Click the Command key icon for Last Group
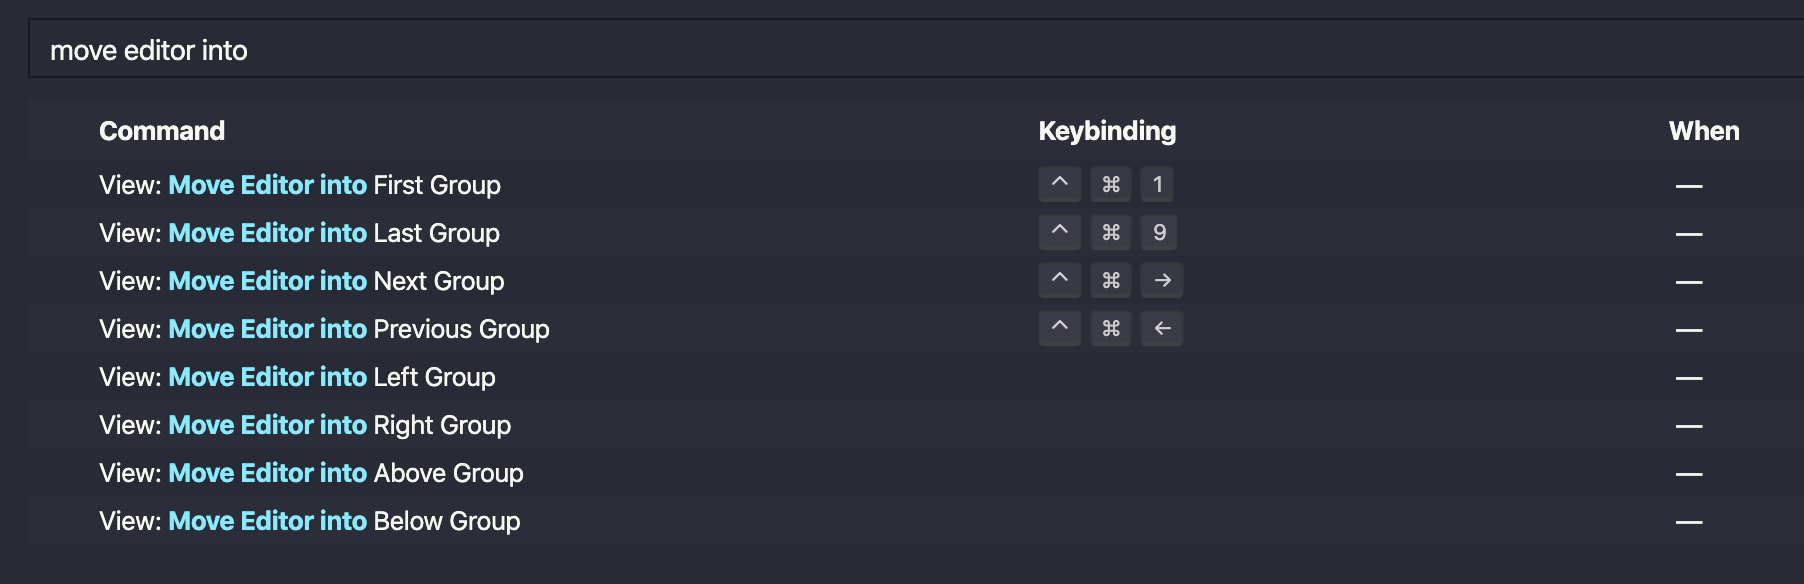 1110,232
